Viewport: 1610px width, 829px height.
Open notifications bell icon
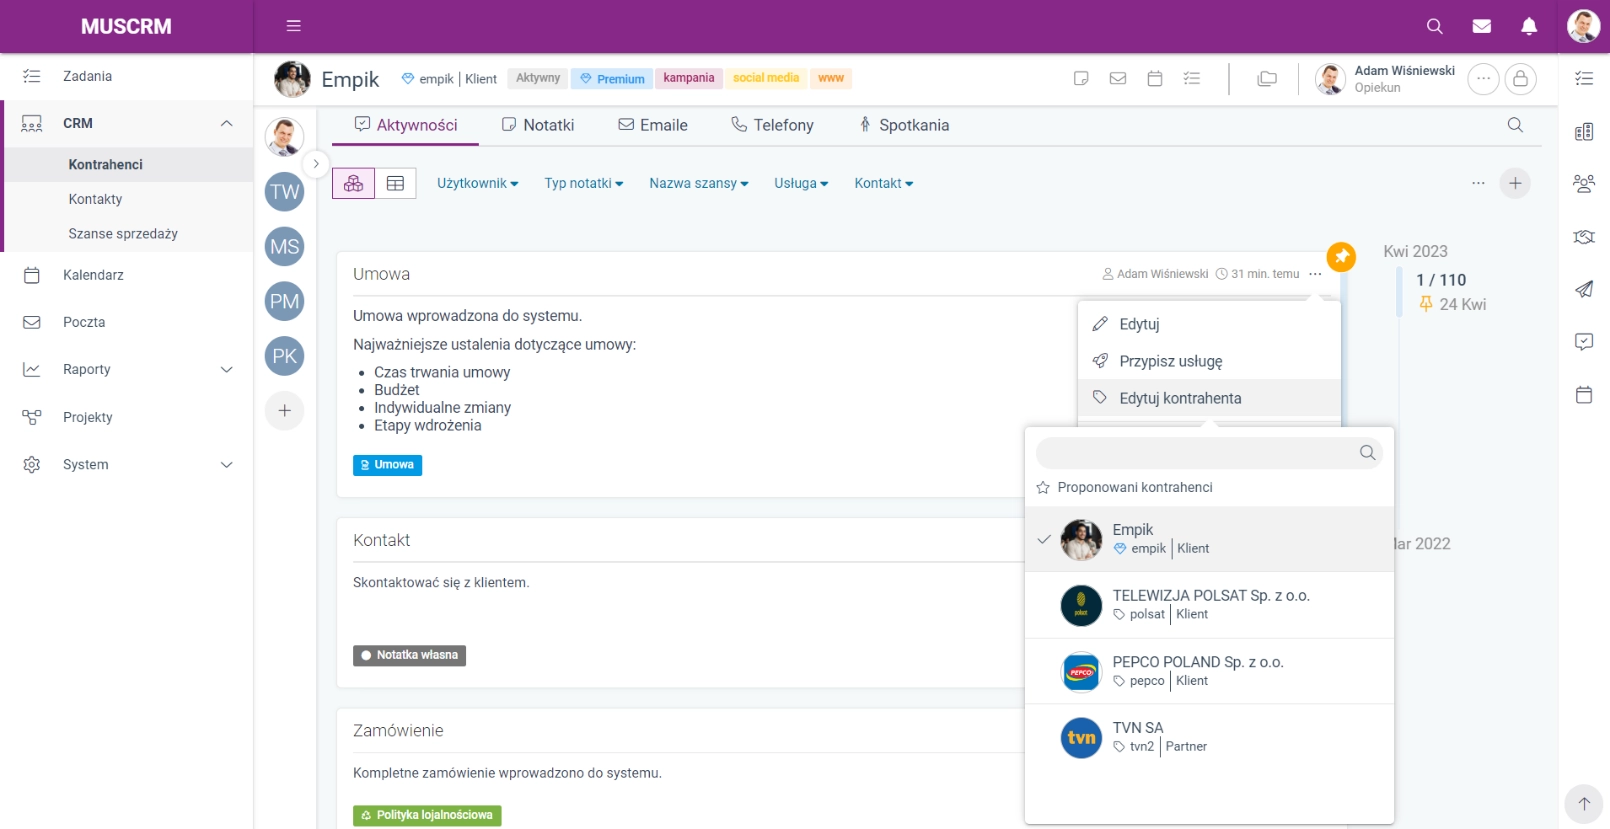tap(1529, 26)
